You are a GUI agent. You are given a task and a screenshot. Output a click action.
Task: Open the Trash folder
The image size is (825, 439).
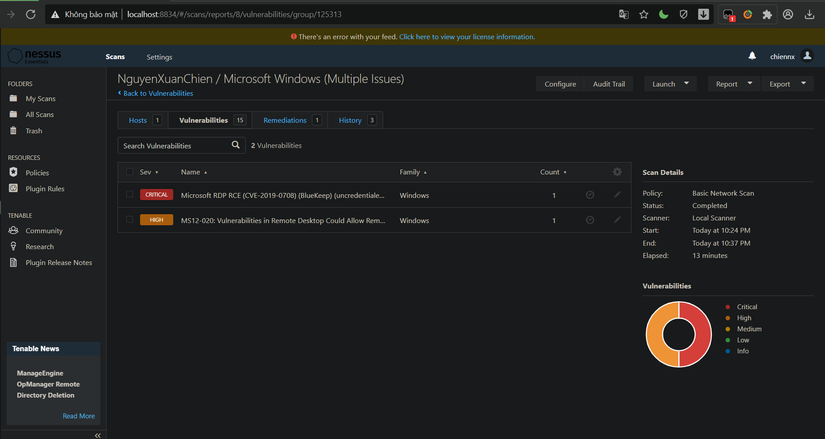pos(33,131)
